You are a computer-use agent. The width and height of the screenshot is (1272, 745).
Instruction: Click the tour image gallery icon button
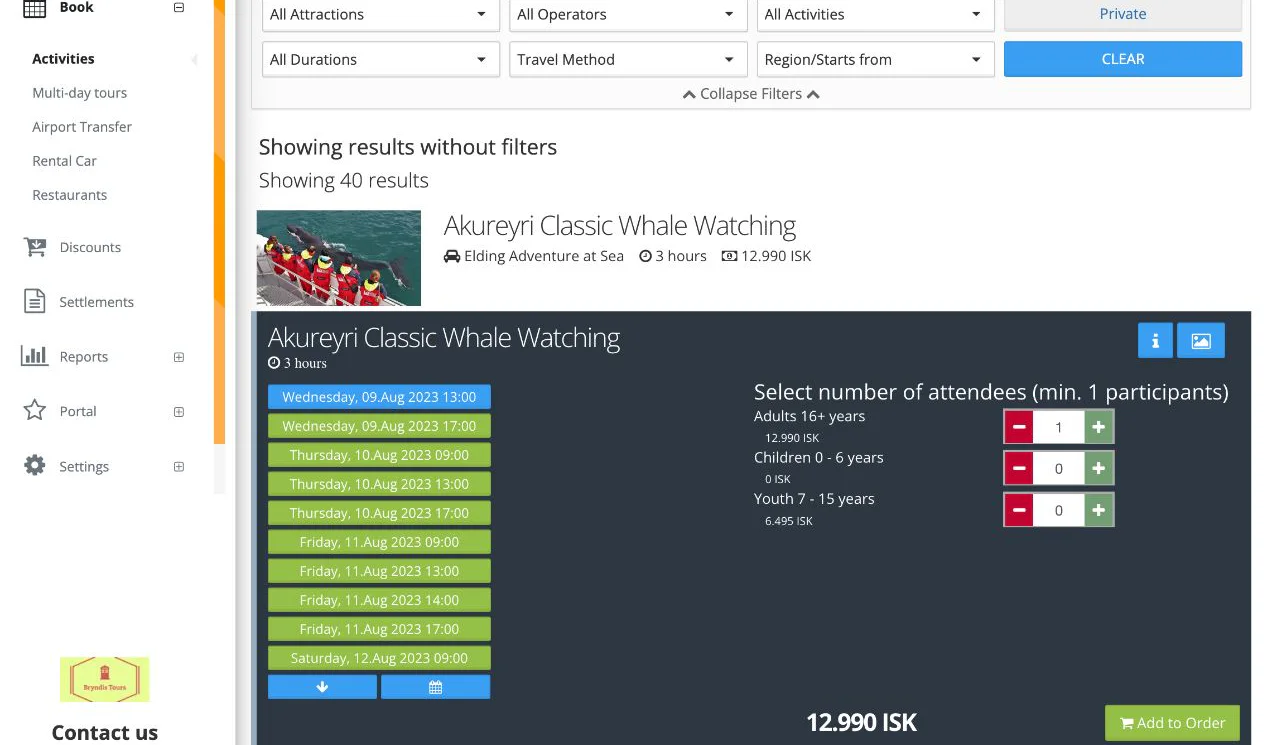tap(1201, 340)
